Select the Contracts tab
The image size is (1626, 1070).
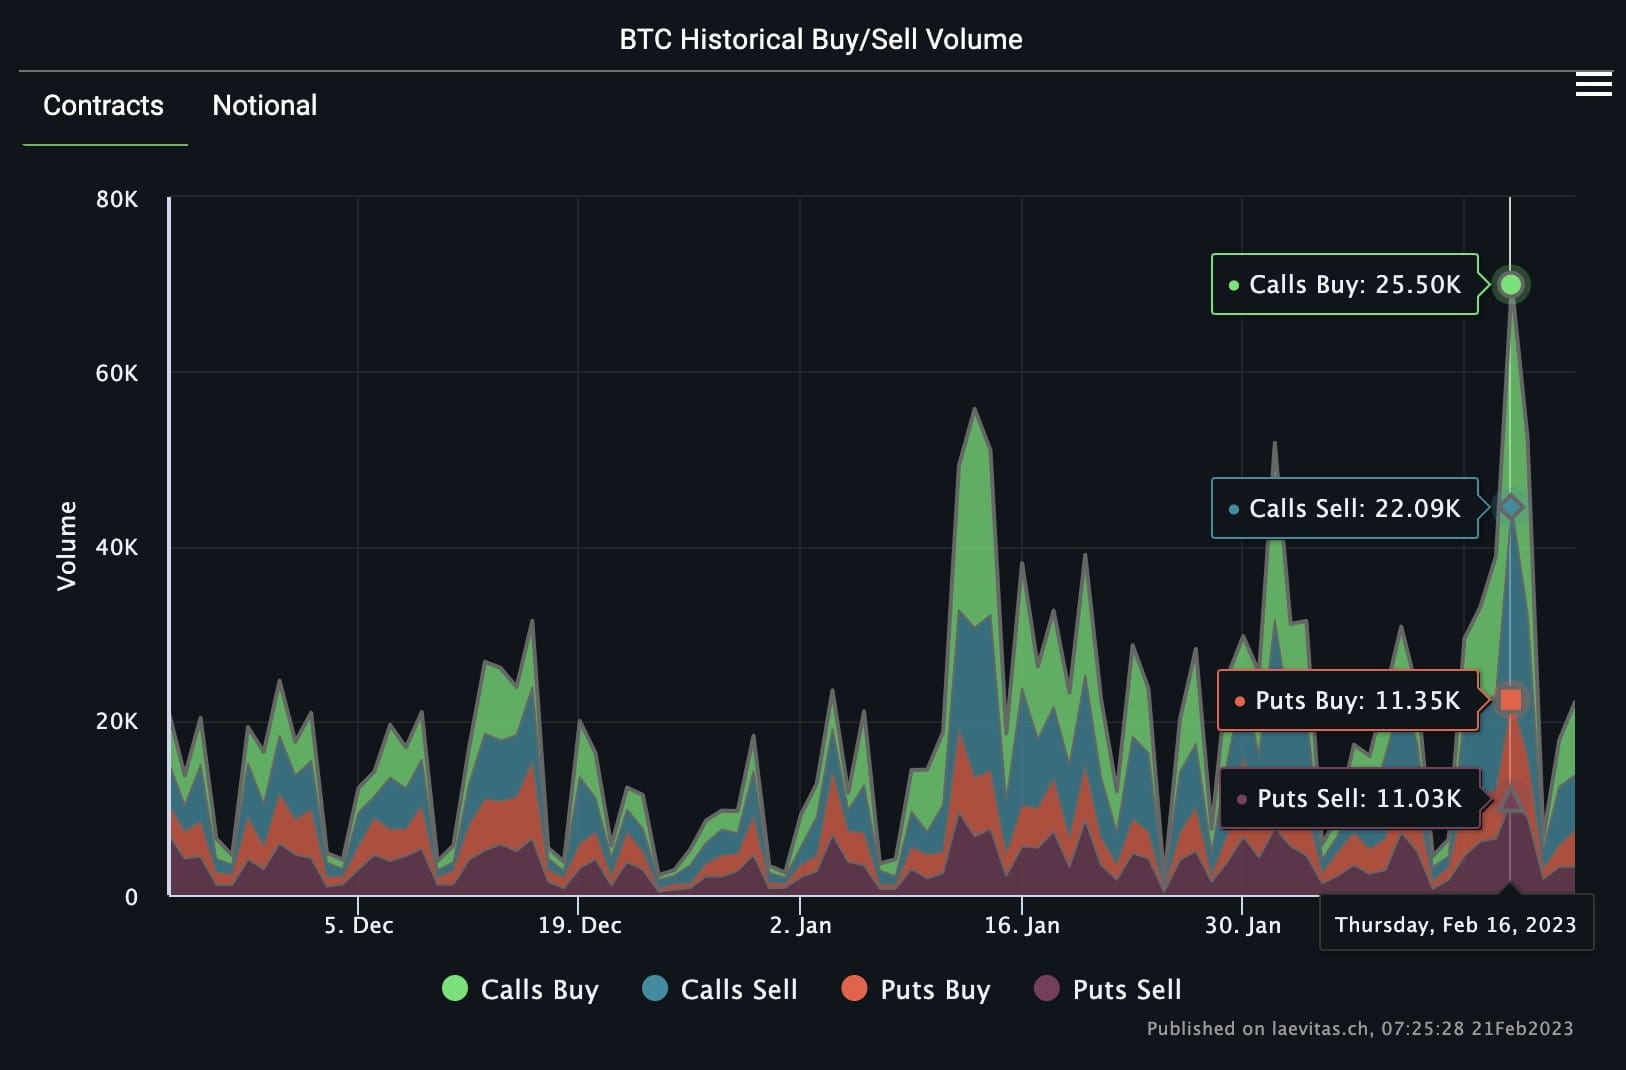[103, 106]
